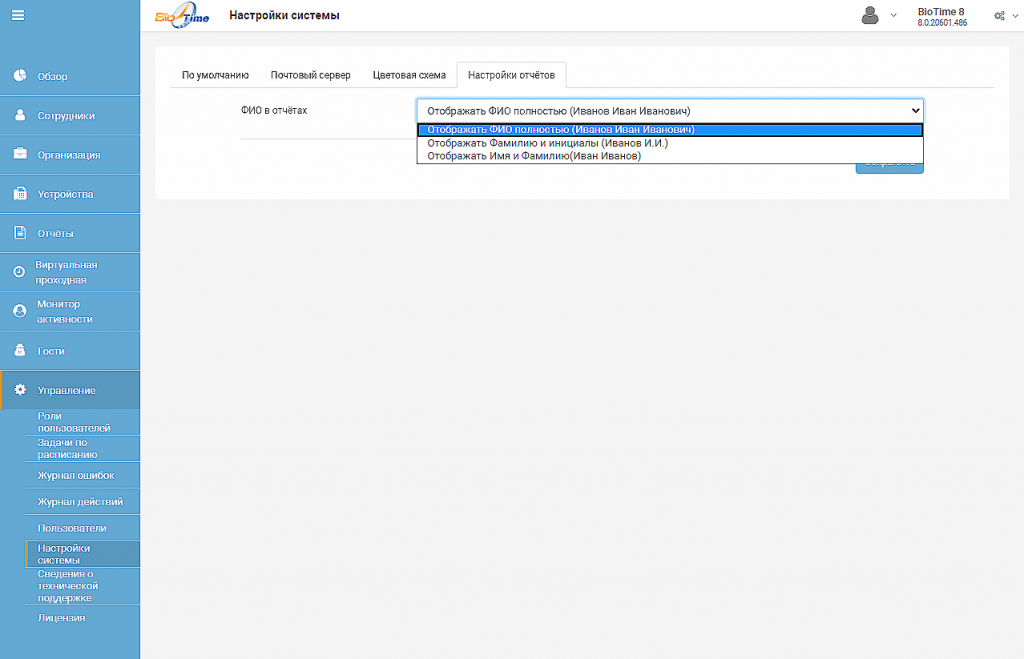
Task: Expand the user account chevron
Action: [893, 16]
